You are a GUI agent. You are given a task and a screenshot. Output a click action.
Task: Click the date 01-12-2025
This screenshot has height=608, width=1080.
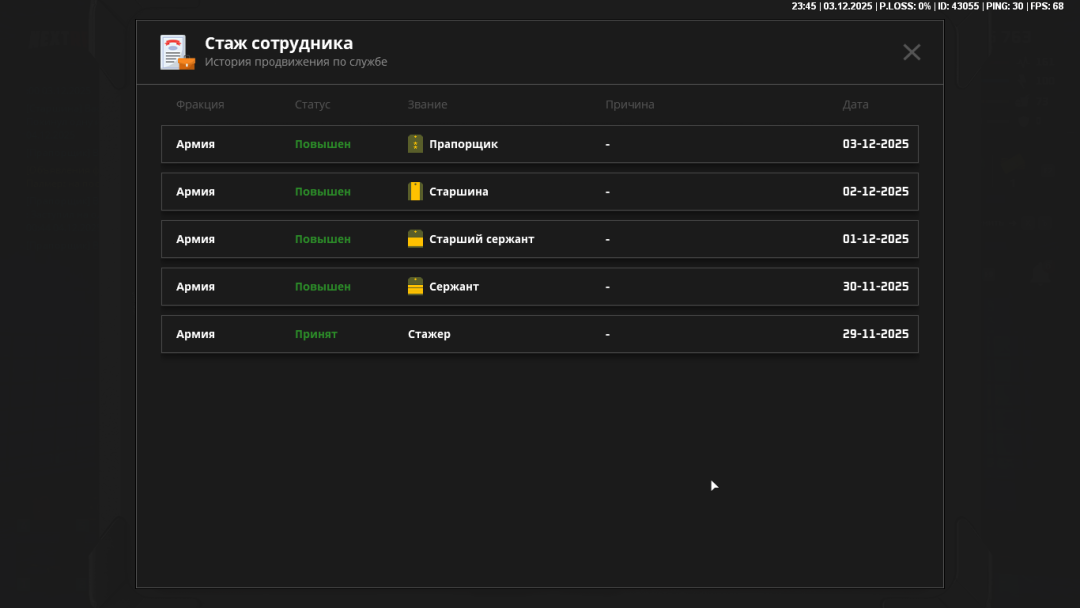[x=875, y=239]
